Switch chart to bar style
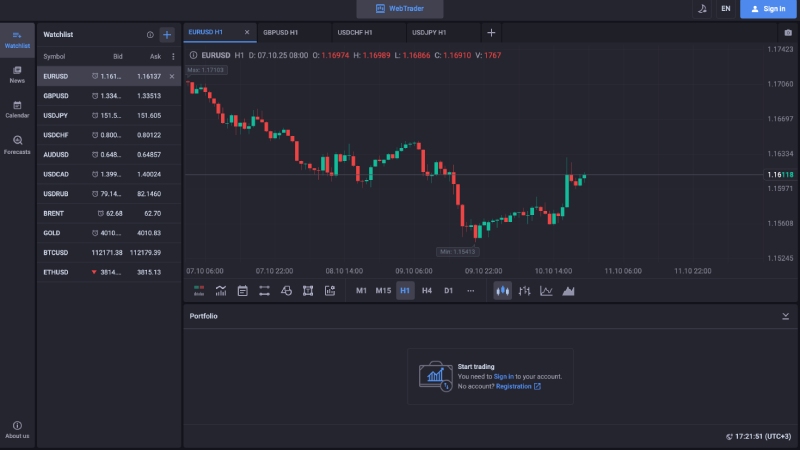Viewport: 800px width, 450px height. pyautogui.click(x=524, y=291)
